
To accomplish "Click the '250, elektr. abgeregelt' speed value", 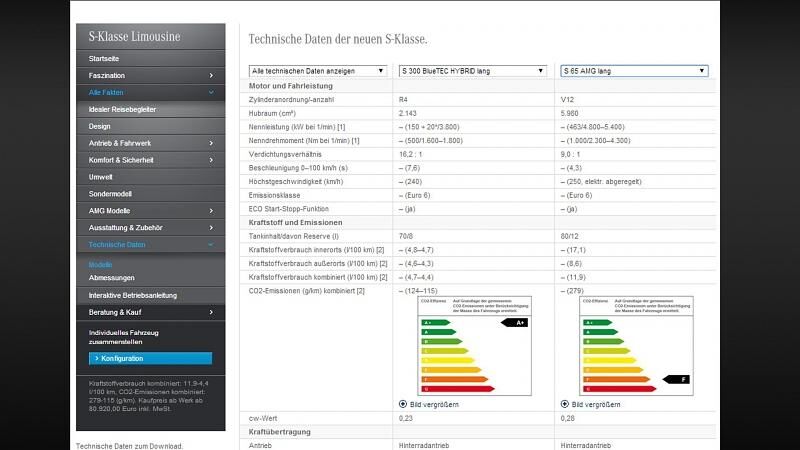I will (x=603, y=182).
